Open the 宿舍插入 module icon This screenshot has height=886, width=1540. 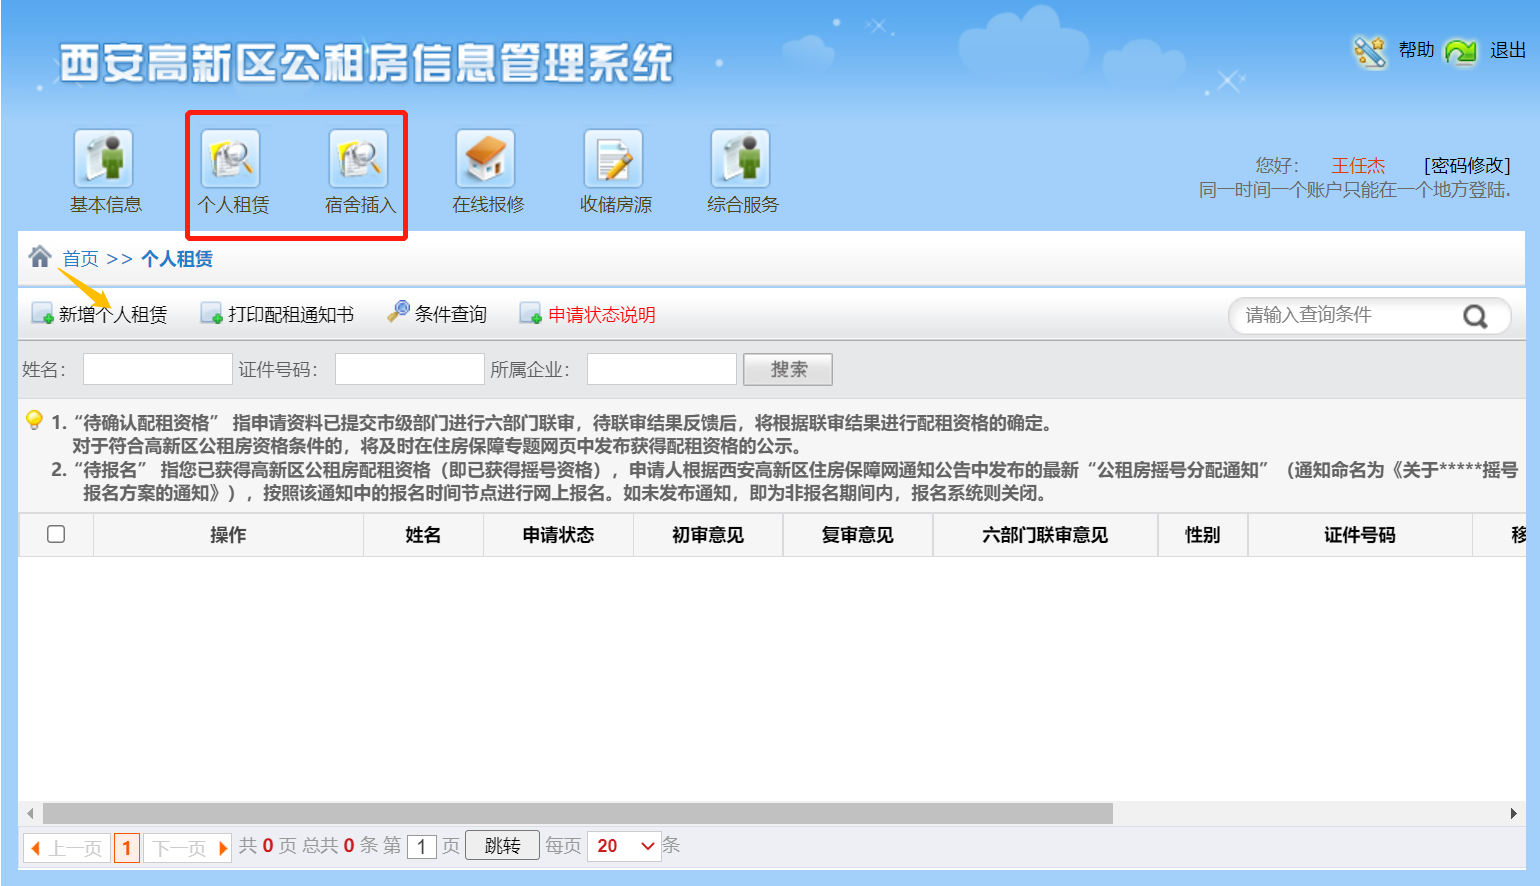coord(359,159)
